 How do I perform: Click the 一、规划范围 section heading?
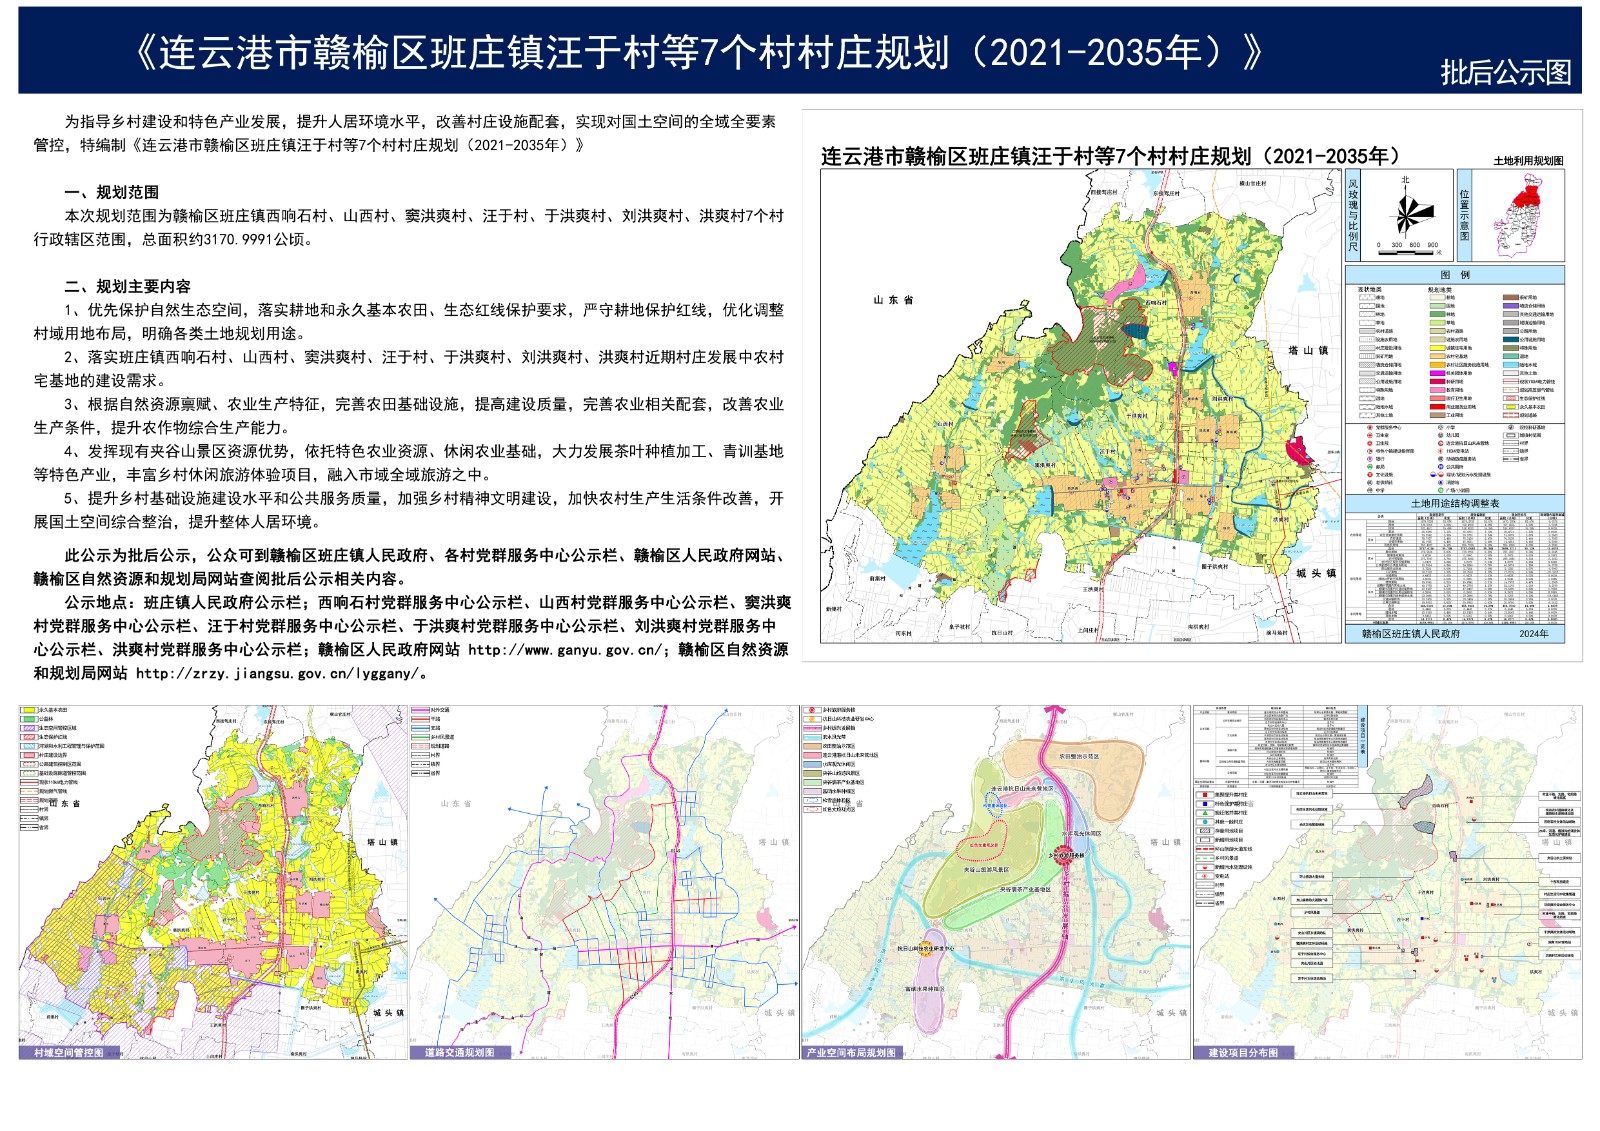tap(111, 192)
